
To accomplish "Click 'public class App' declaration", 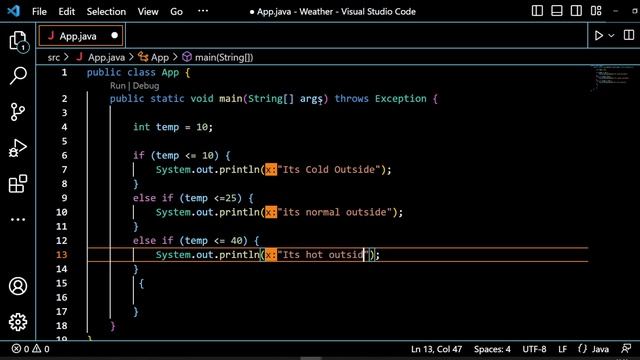I will click(x=133, y=73).
